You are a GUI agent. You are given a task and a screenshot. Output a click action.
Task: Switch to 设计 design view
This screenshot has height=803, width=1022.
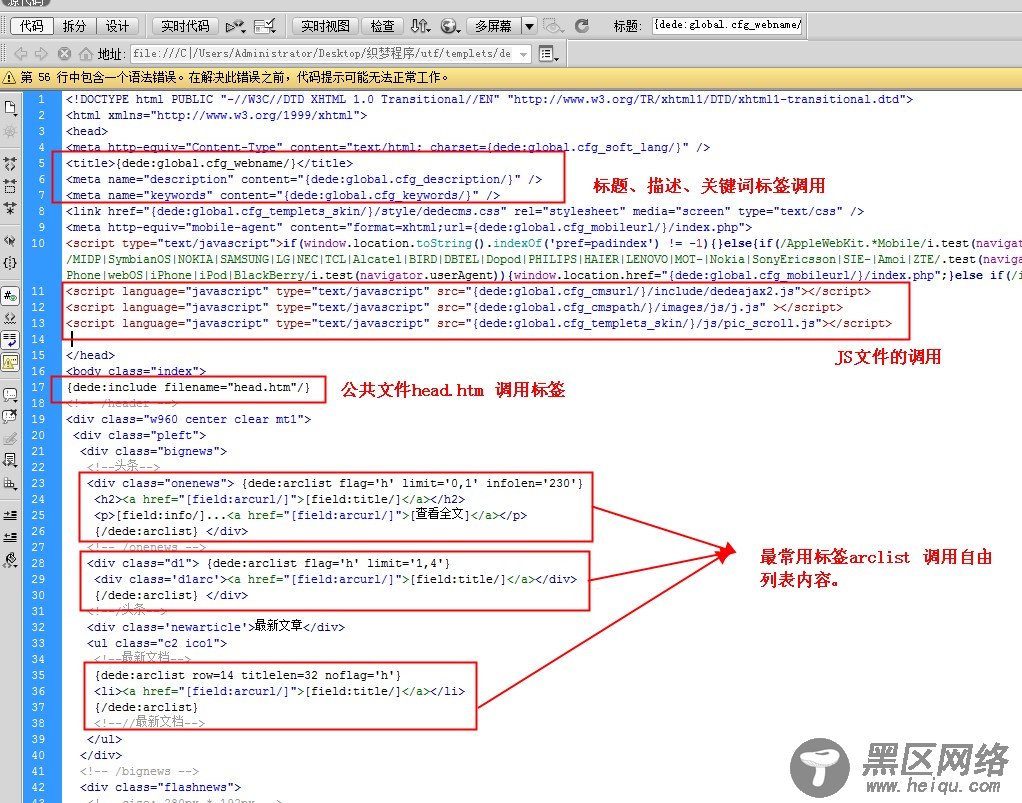pos(117,26)
